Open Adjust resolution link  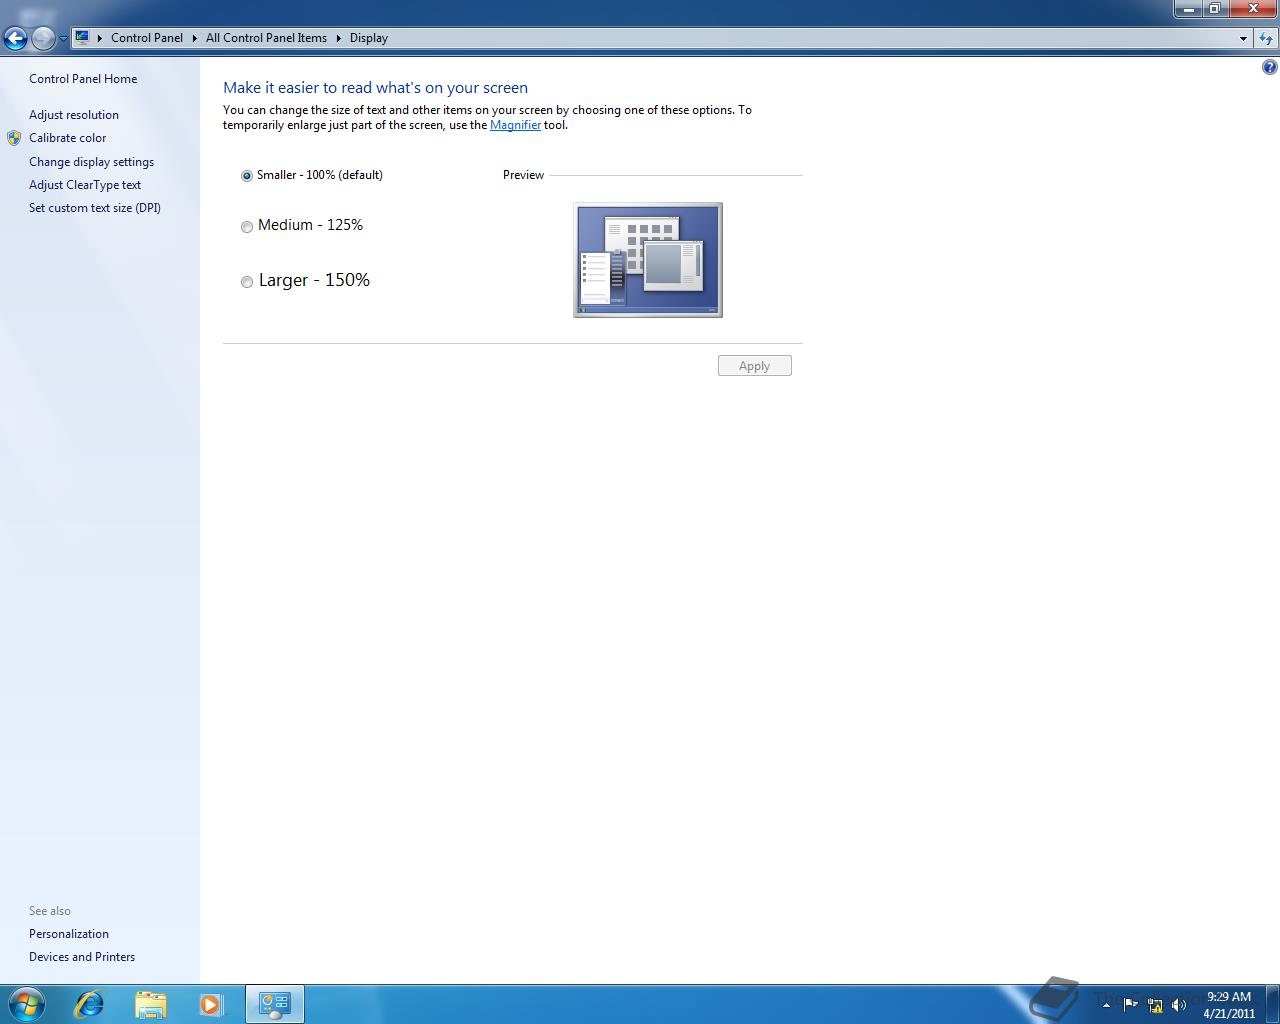74,115
